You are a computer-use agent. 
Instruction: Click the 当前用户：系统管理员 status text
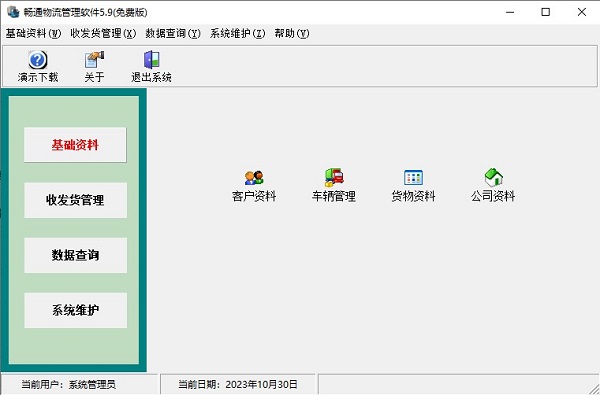pyautogui.click(x=68, y=384)
